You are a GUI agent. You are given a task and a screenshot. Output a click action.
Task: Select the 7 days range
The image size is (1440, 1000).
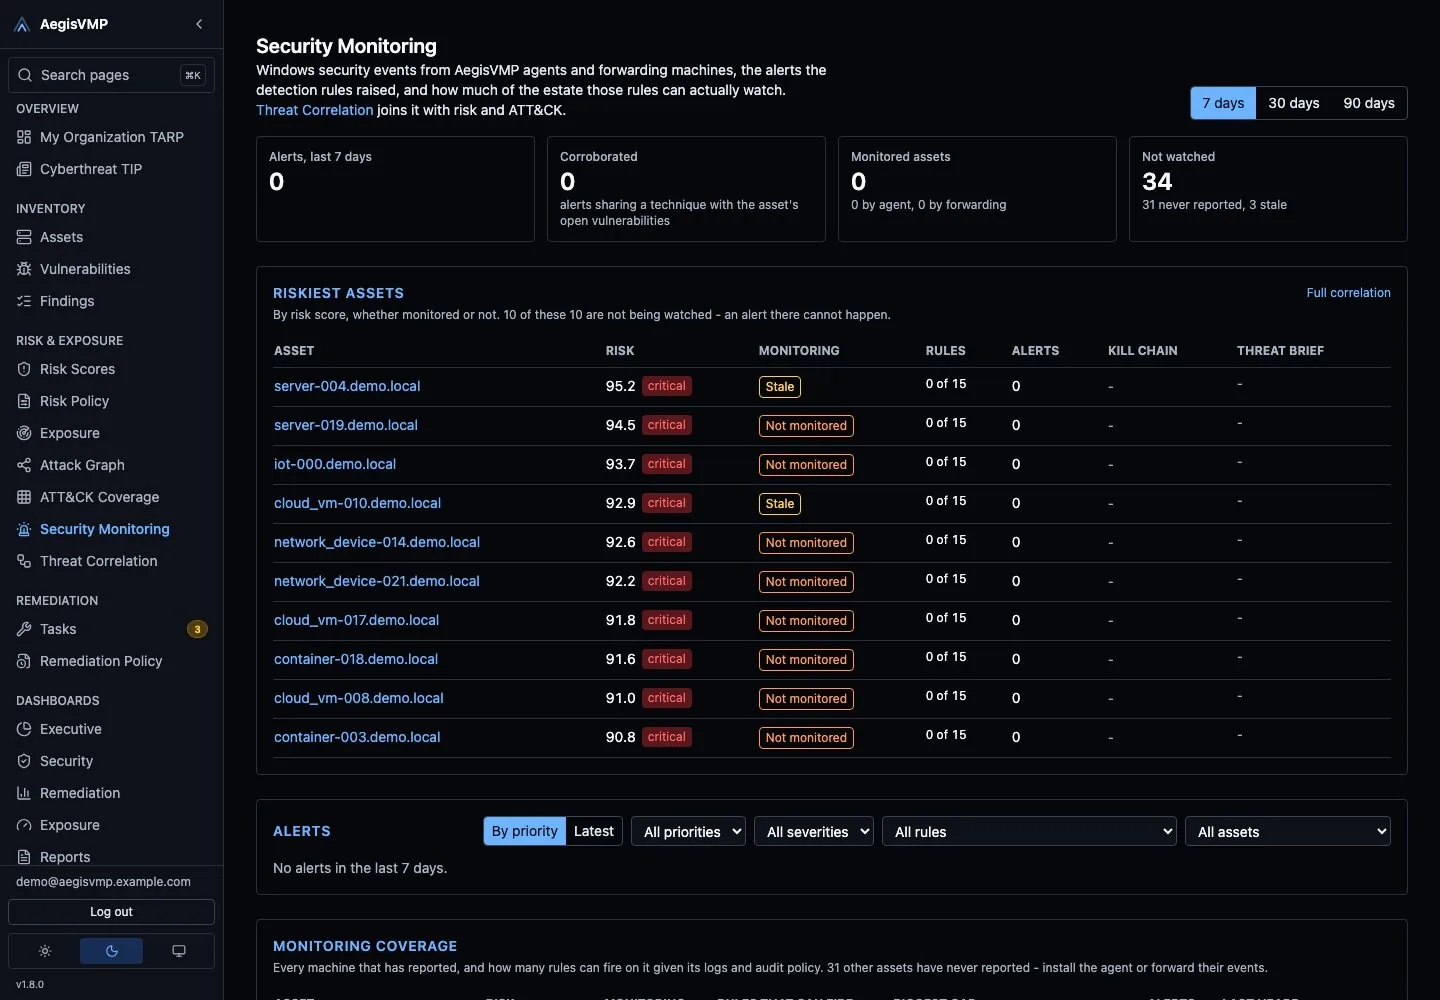coord(1223,103)
